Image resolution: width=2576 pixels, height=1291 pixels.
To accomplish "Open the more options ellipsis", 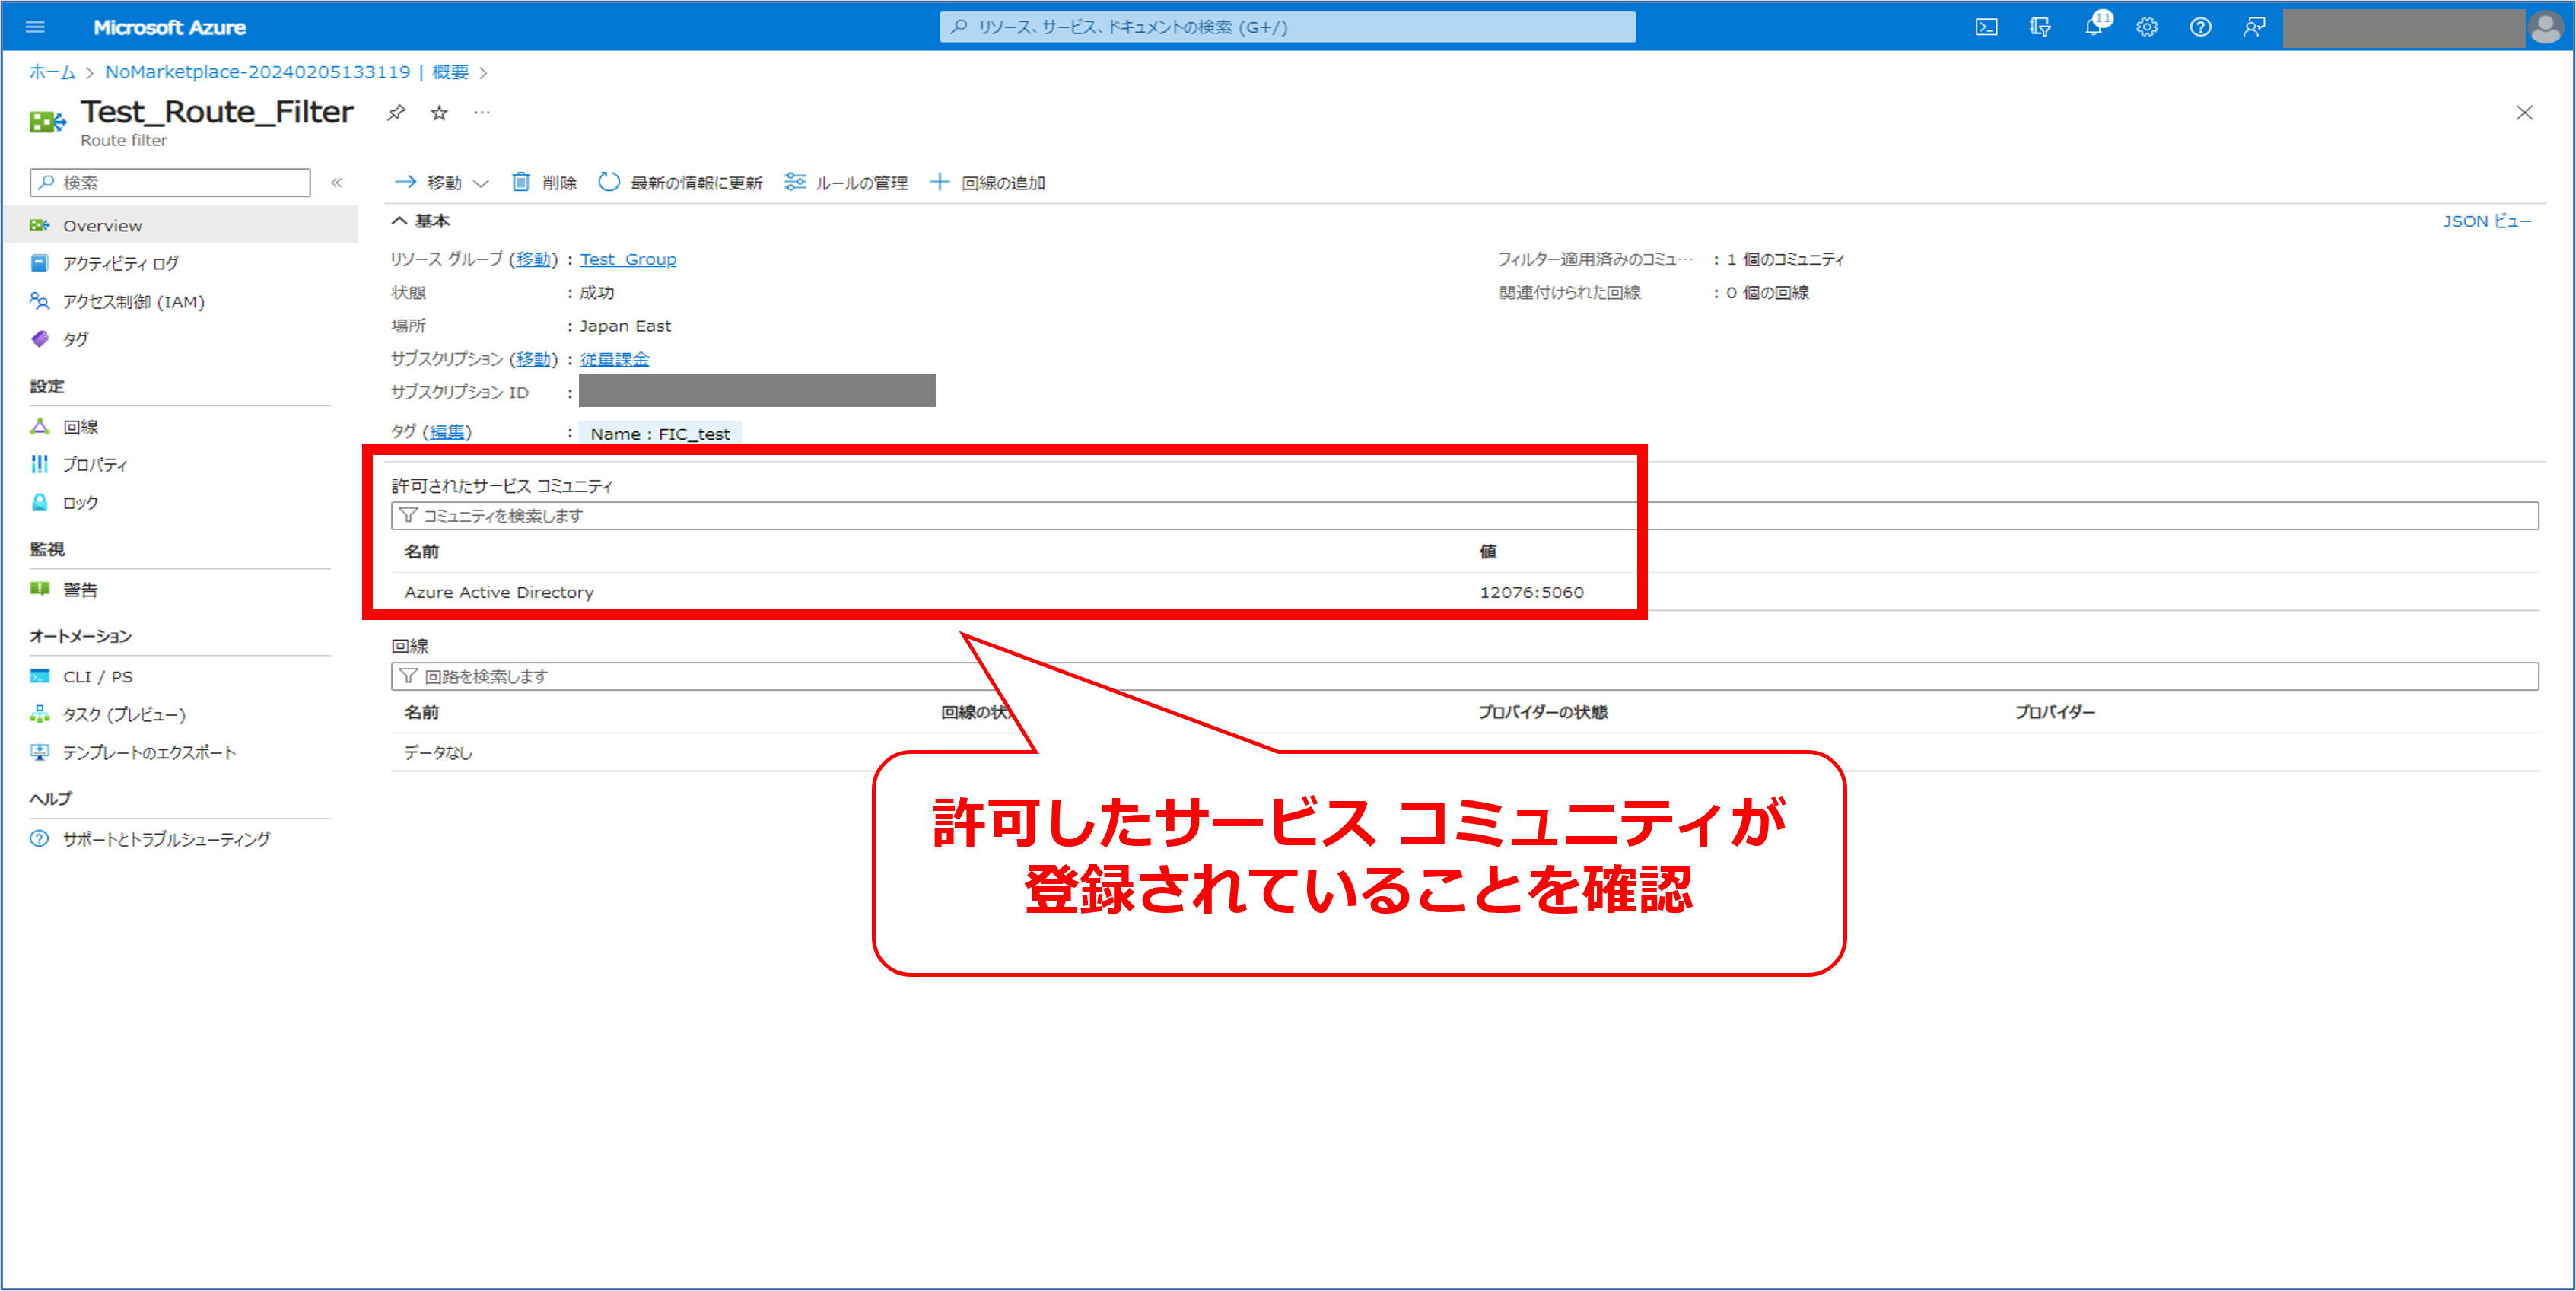I will (482, 112).
